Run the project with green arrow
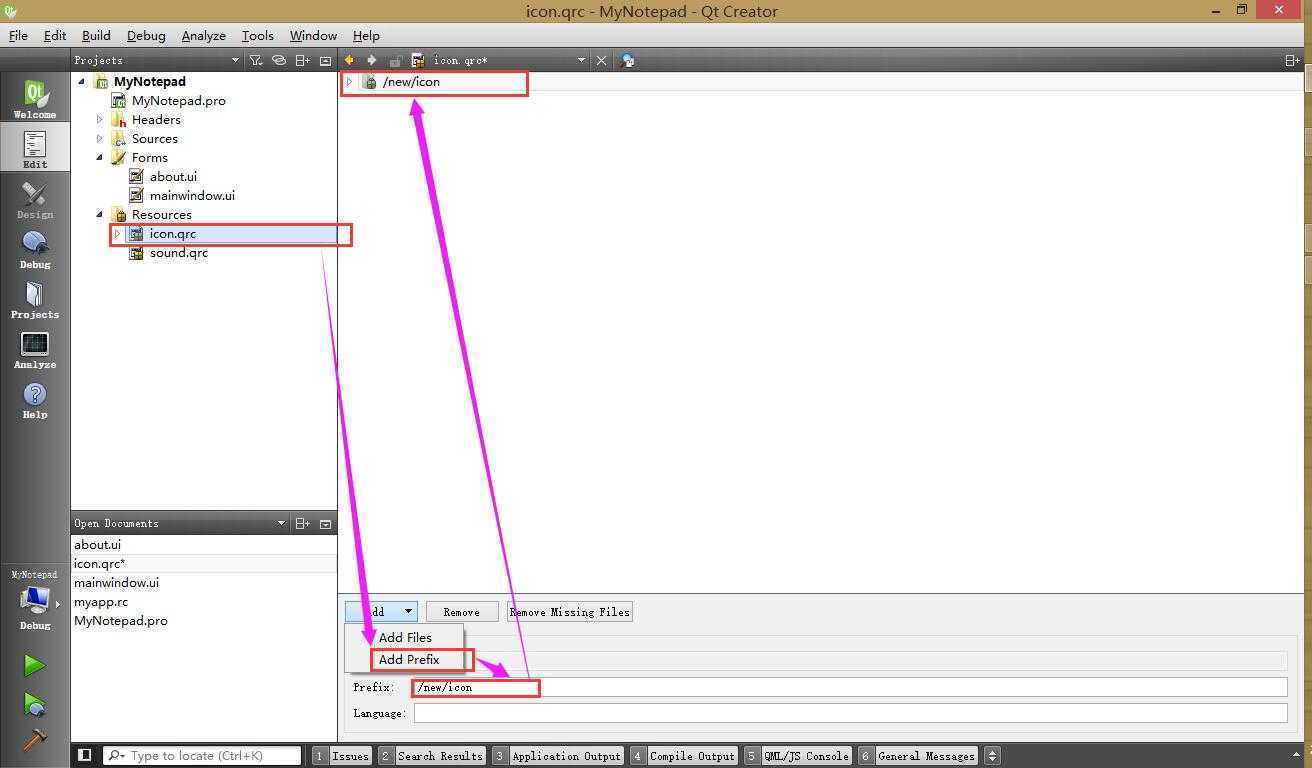 (34, 665)
